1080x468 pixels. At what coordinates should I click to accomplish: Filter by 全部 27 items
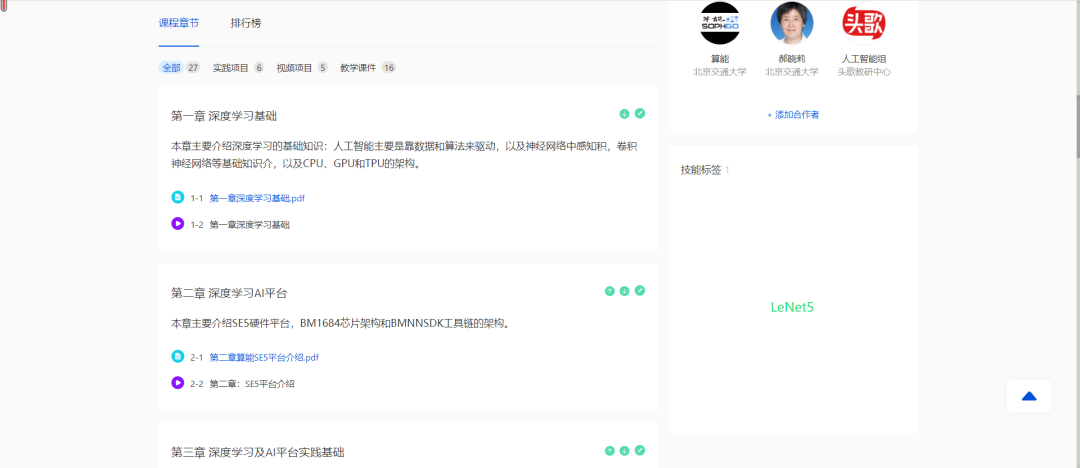pyautogui.click(x=180, y=68)
